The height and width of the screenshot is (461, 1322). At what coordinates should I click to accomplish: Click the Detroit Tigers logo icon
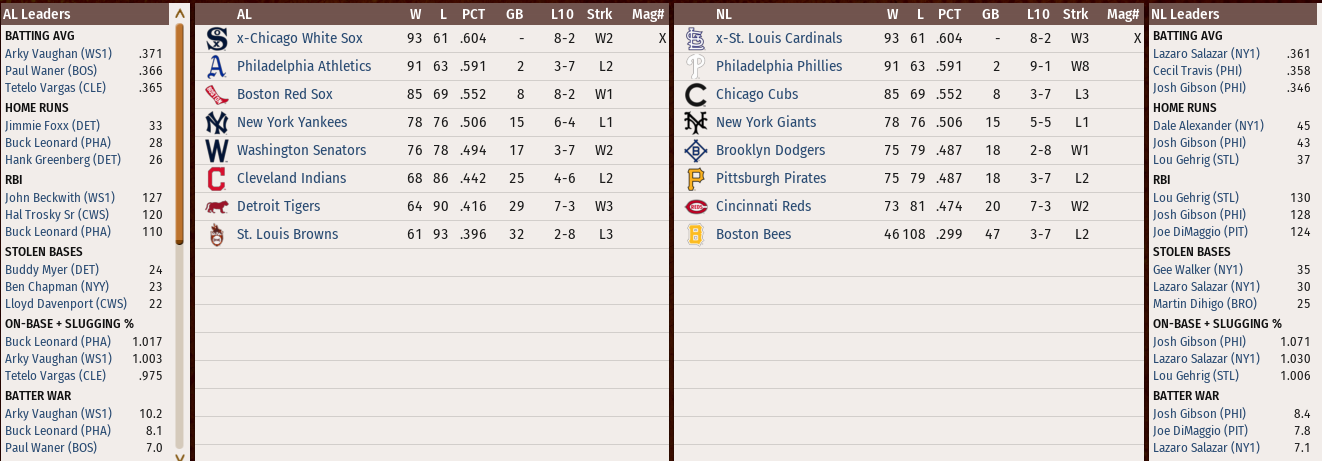[x=216, y=207]
